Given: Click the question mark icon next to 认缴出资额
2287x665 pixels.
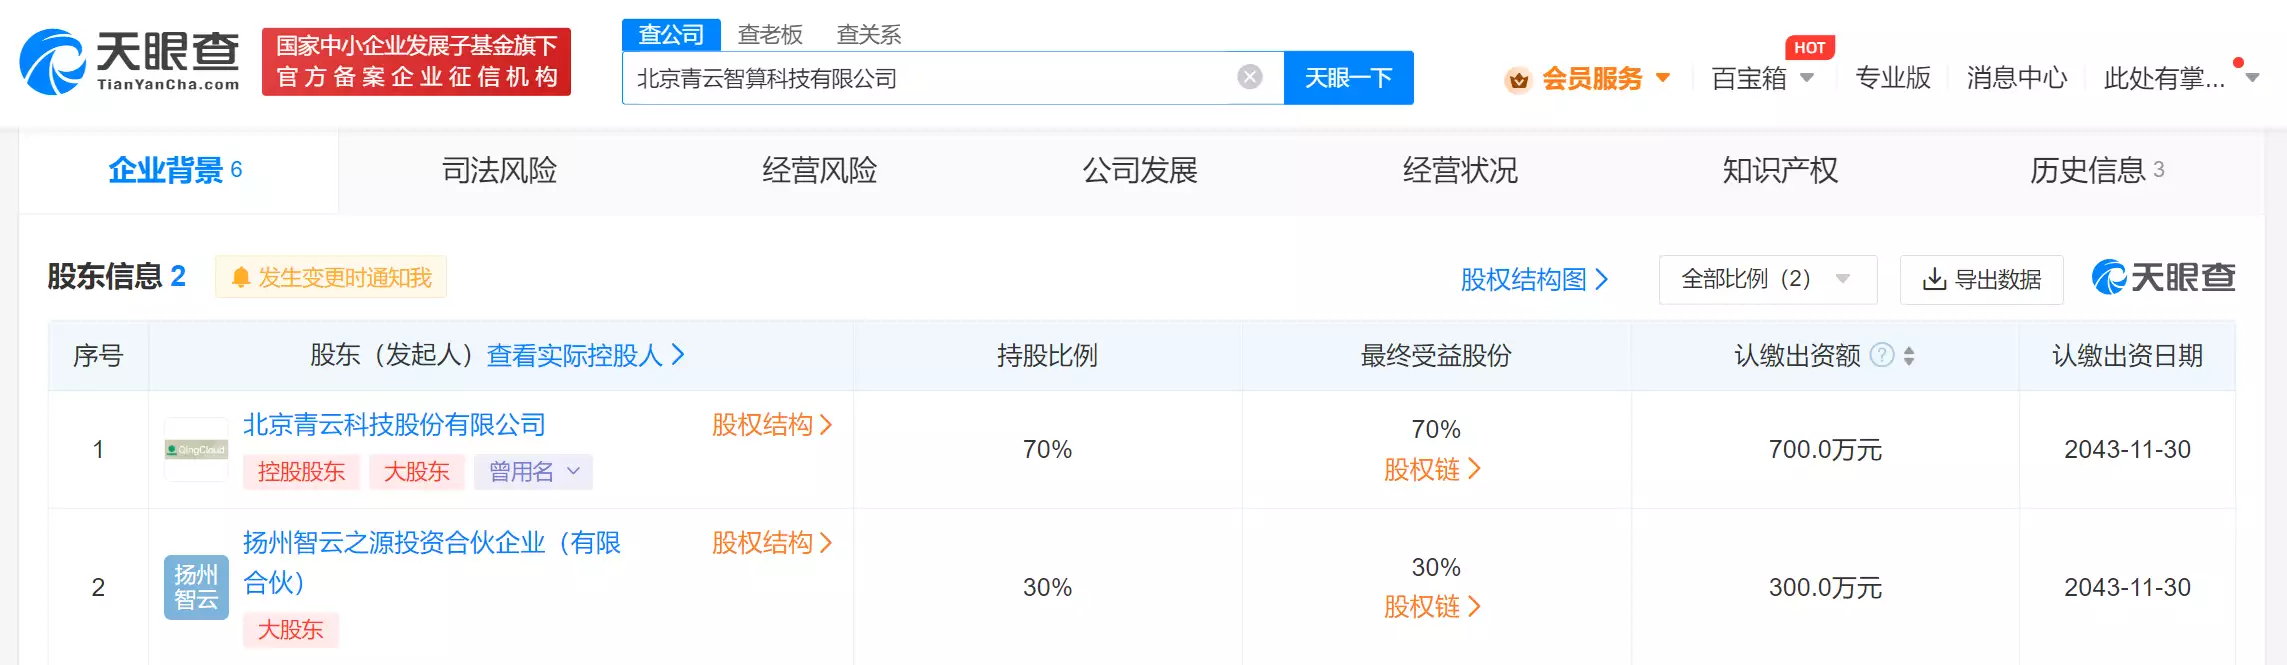Looking at the screenshot, I should [1882, 355].
